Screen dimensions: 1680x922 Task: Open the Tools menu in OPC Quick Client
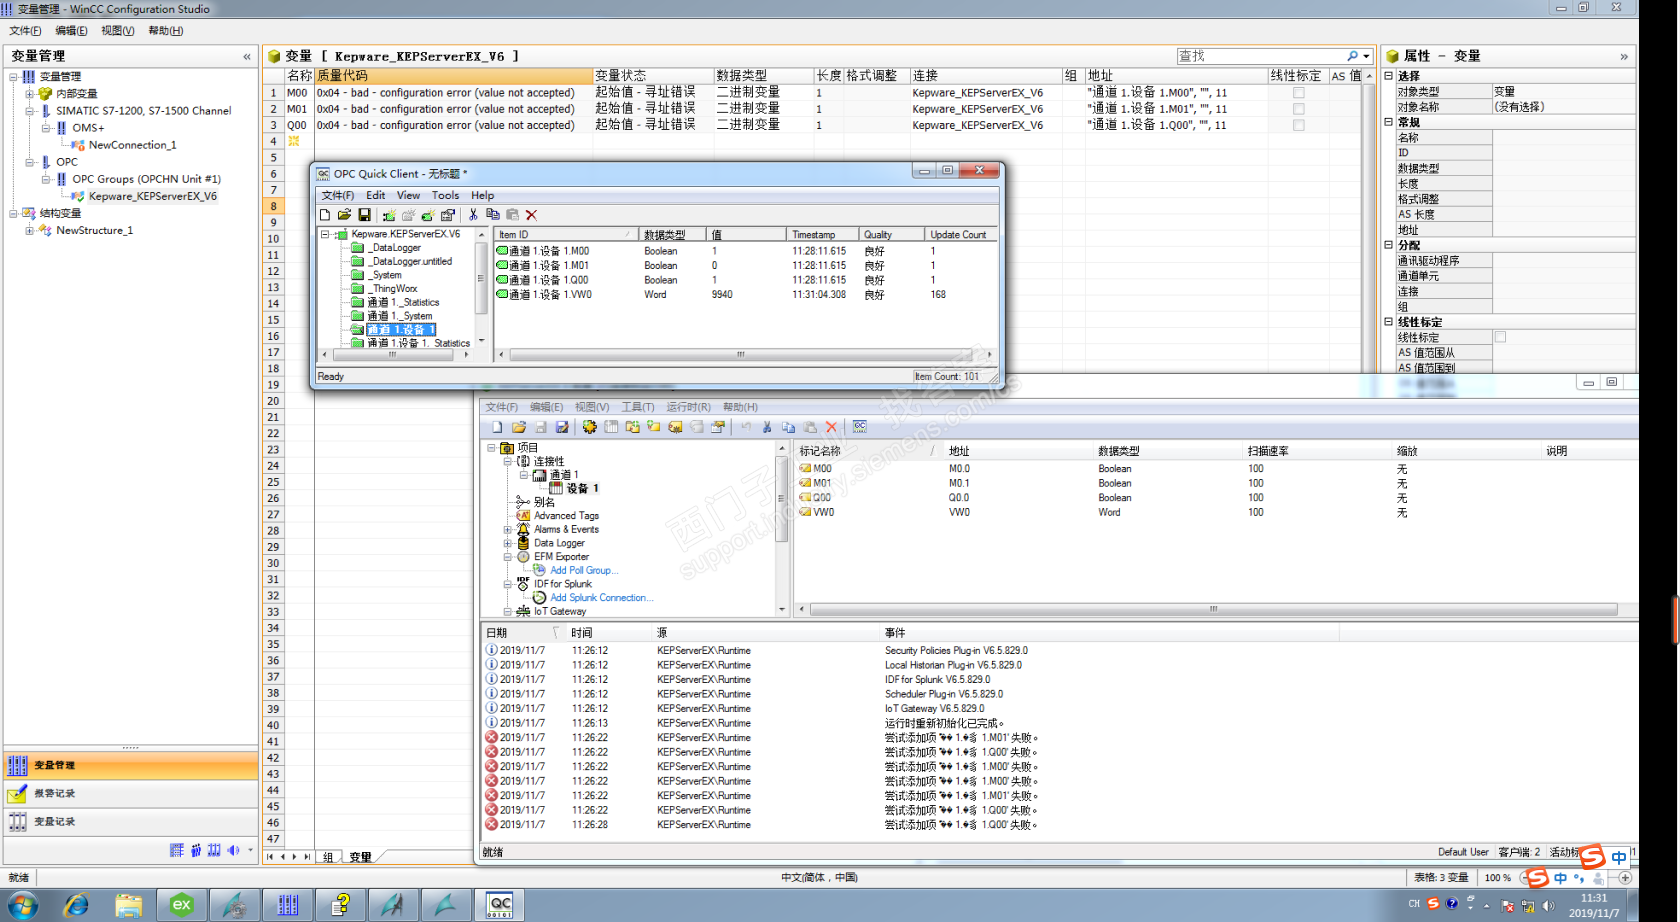445,195
